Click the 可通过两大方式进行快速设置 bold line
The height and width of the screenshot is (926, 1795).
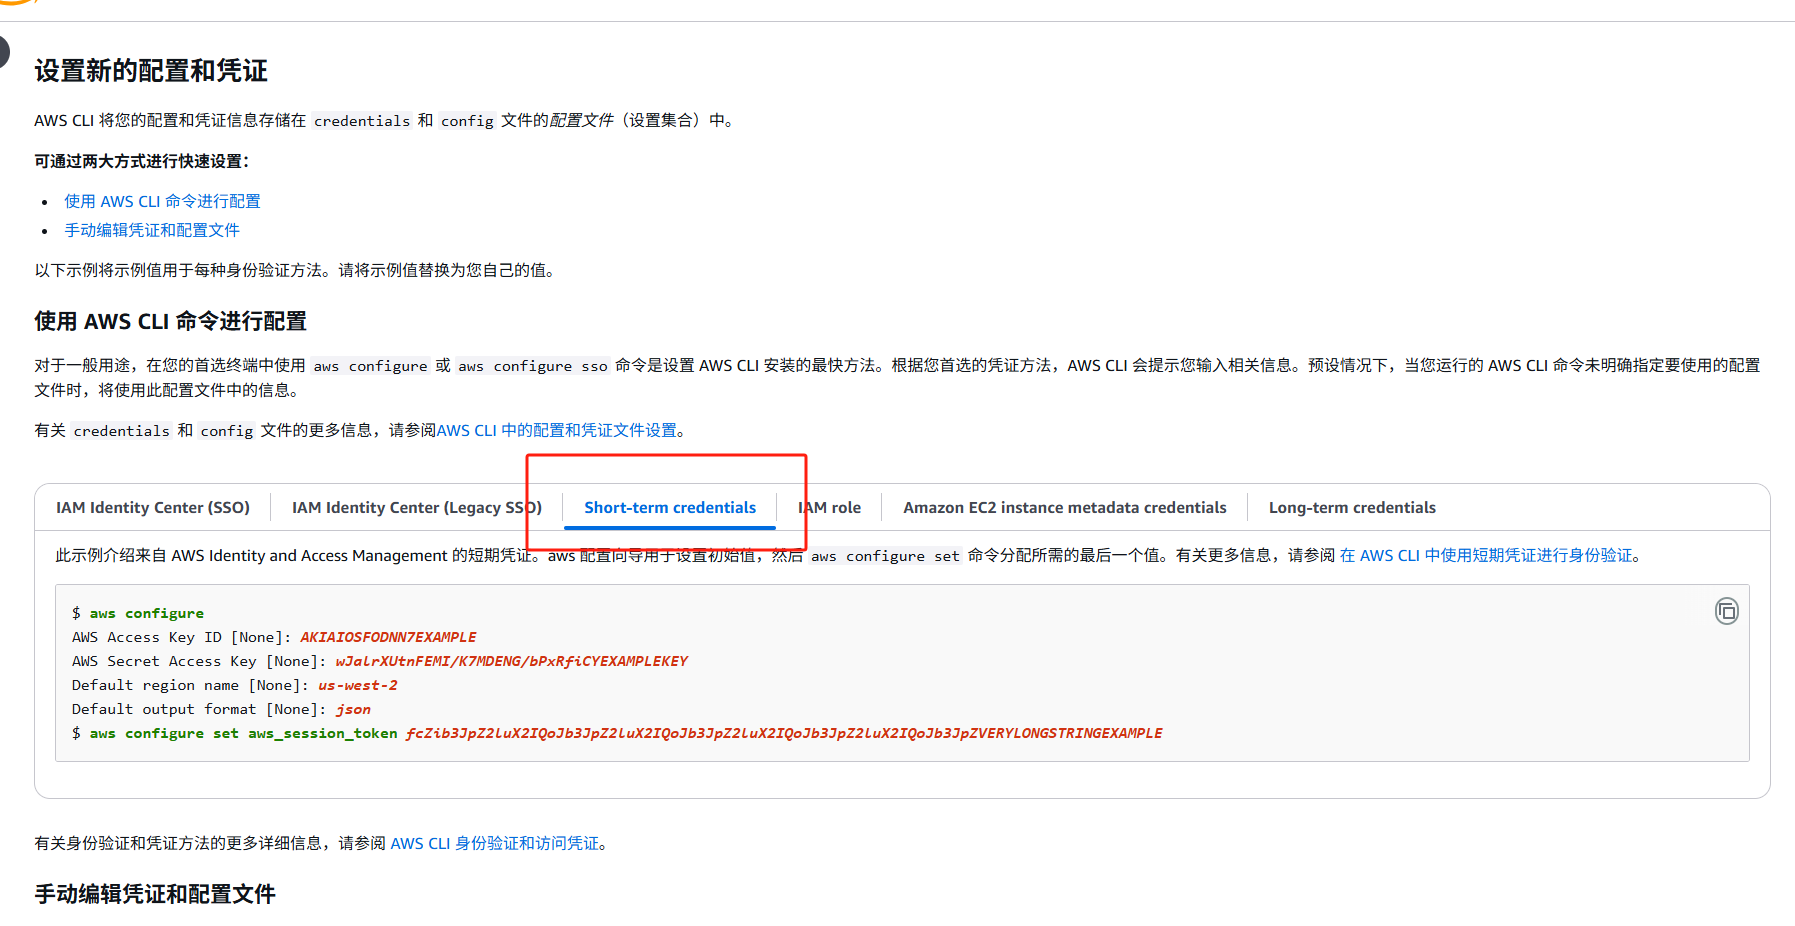point(142,161)
